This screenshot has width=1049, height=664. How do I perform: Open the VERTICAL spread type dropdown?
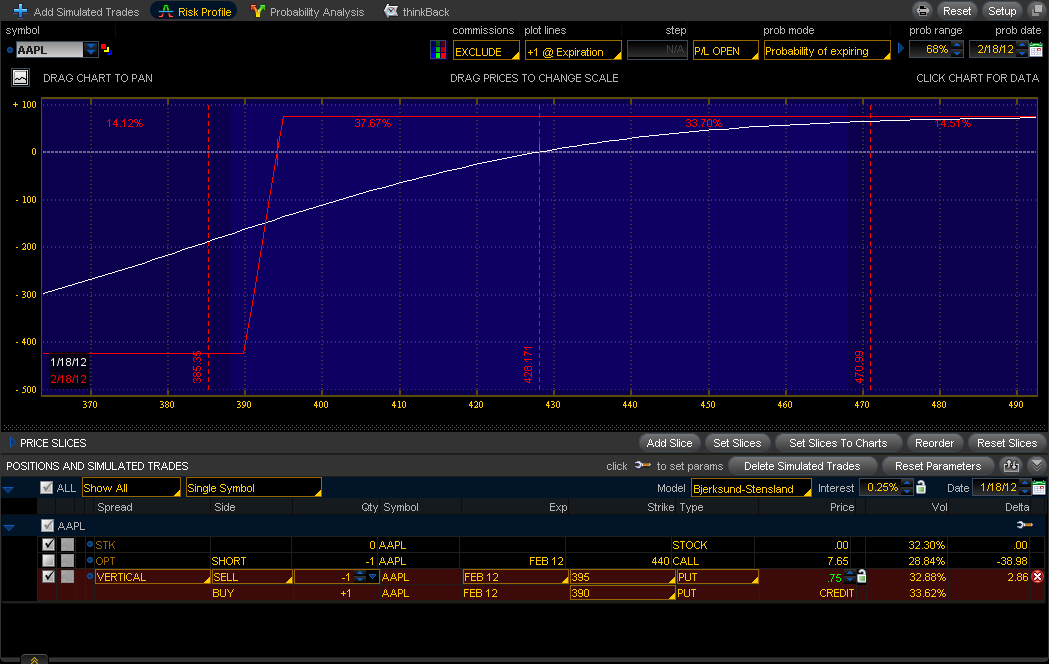point(153,576)
